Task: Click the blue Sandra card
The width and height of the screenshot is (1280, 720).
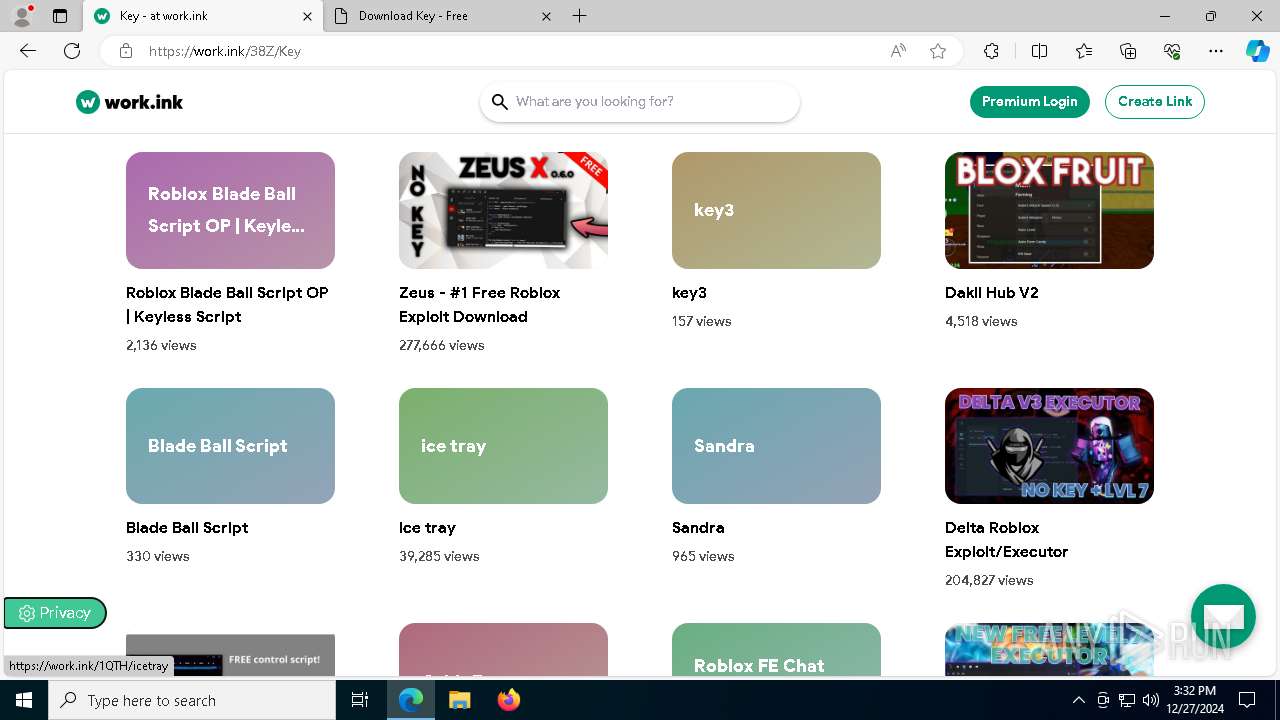Action: coord(776,446)
